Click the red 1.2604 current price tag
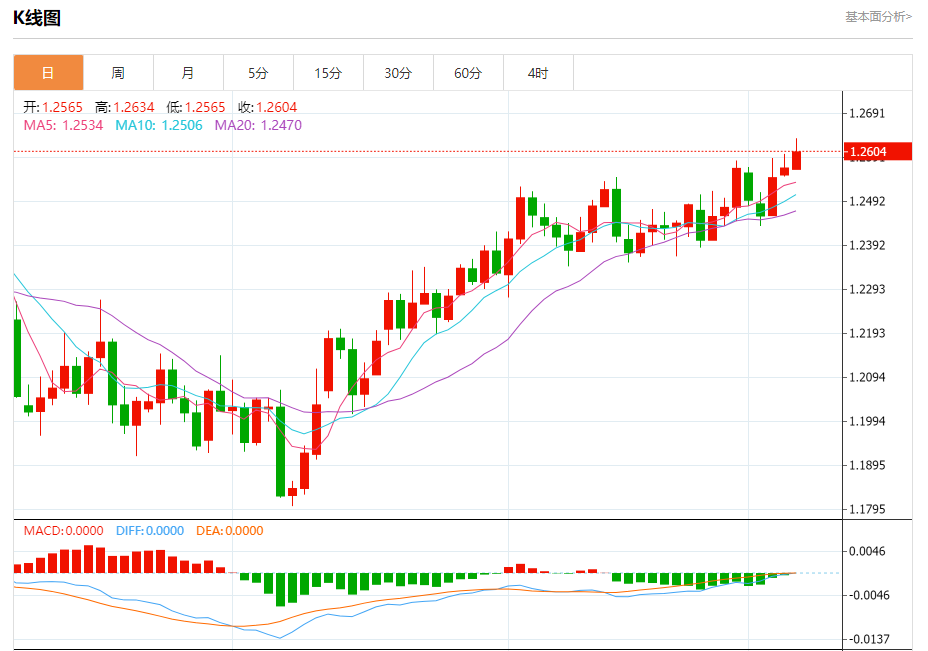 (878, 152)
